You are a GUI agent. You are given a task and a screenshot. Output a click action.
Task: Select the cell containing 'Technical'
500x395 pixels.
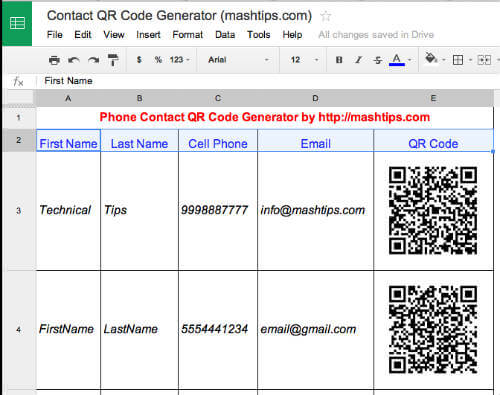[68, 211]
